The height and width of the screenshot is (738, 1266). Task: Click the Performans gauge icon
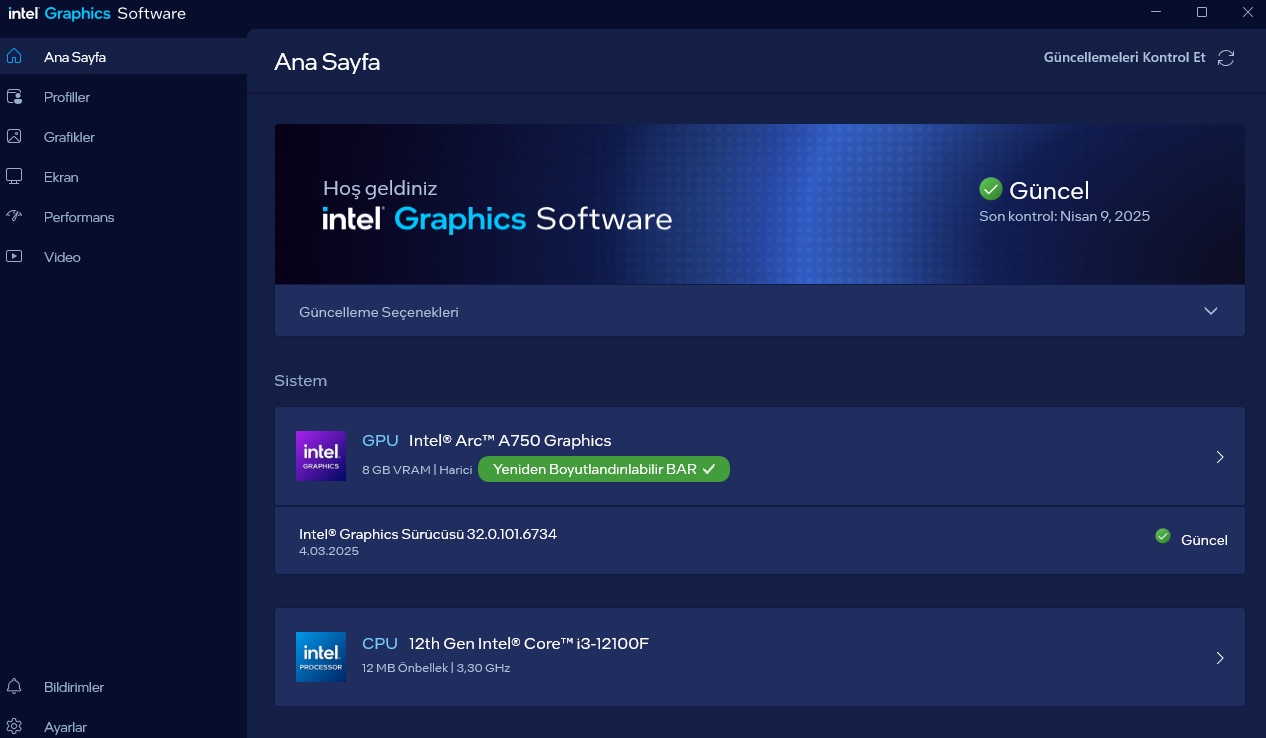pyautogui.click(x=14, y=217)
